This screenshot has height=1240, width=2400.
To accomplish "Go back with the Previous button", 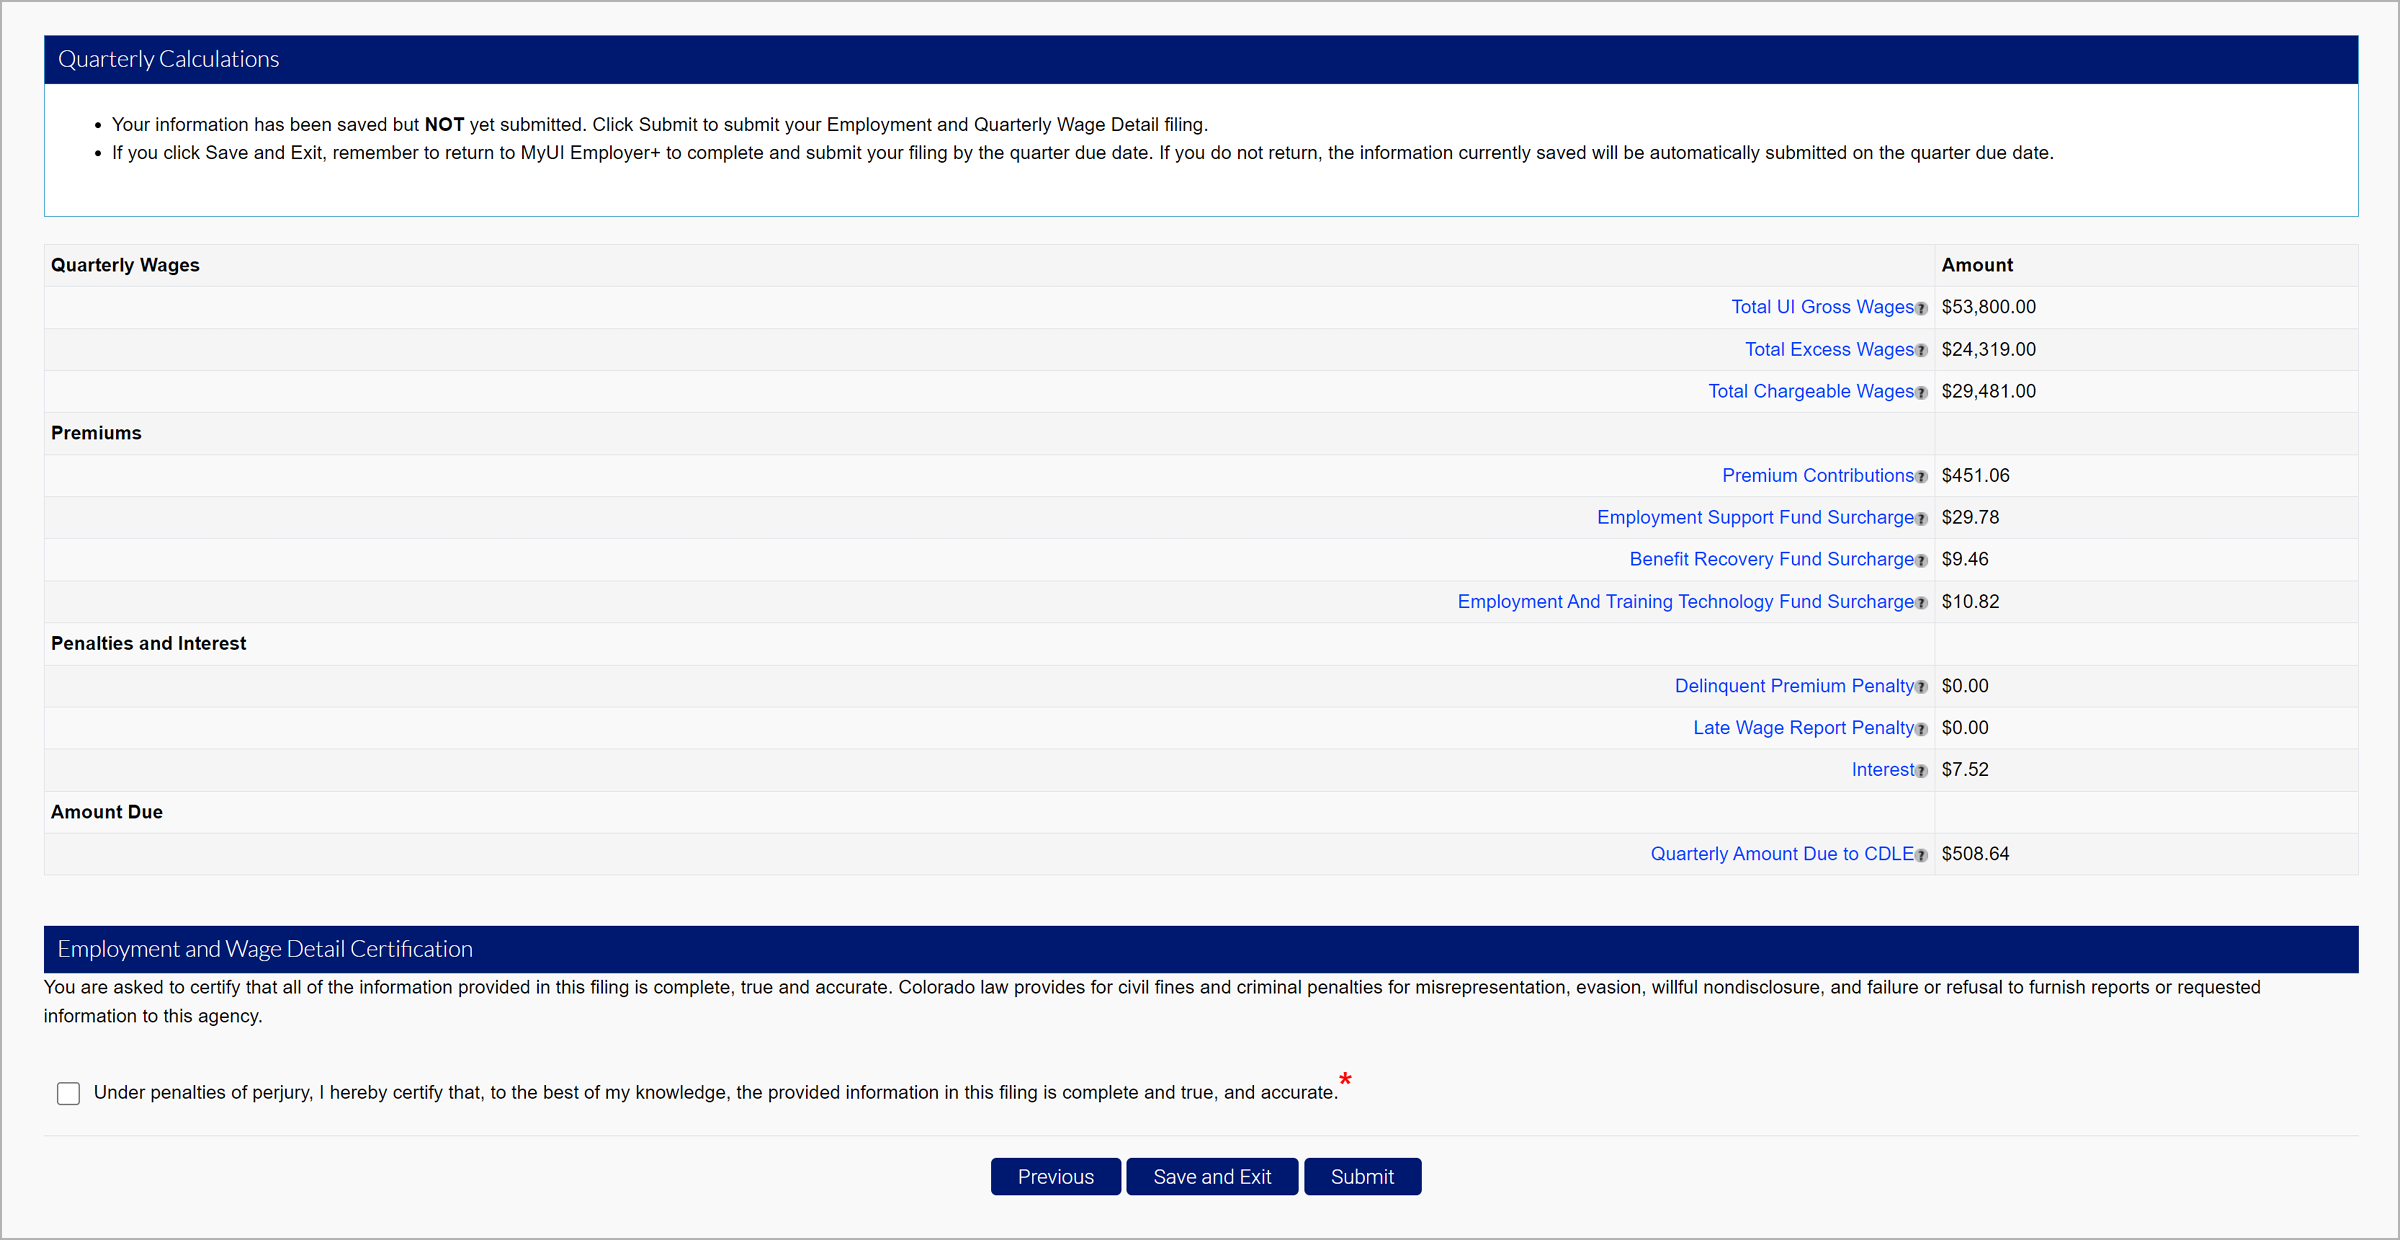I will point(1055,1177).
